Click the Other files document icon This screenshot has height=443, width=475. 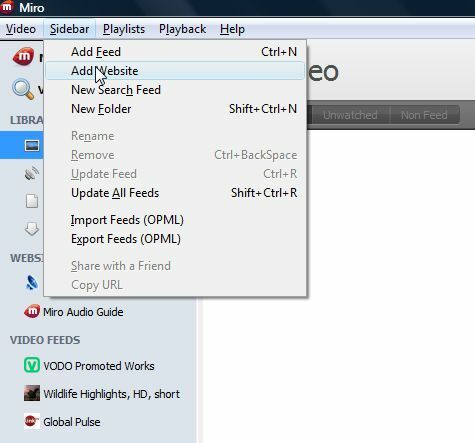[32, 201]
